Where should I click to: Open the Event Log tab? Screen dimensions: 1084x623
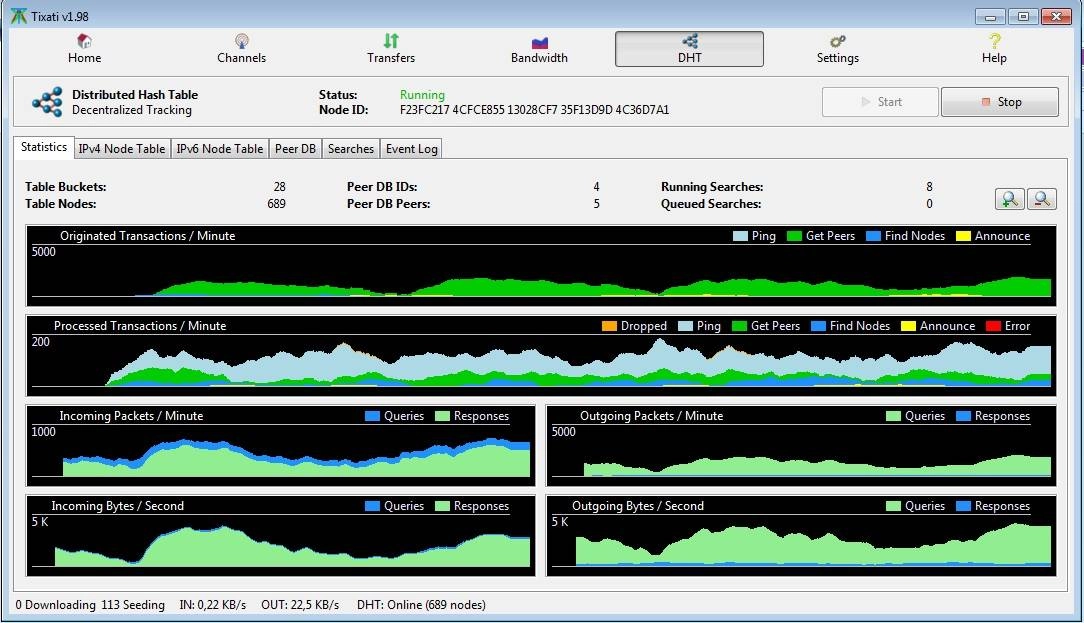[x=411, y=149]
